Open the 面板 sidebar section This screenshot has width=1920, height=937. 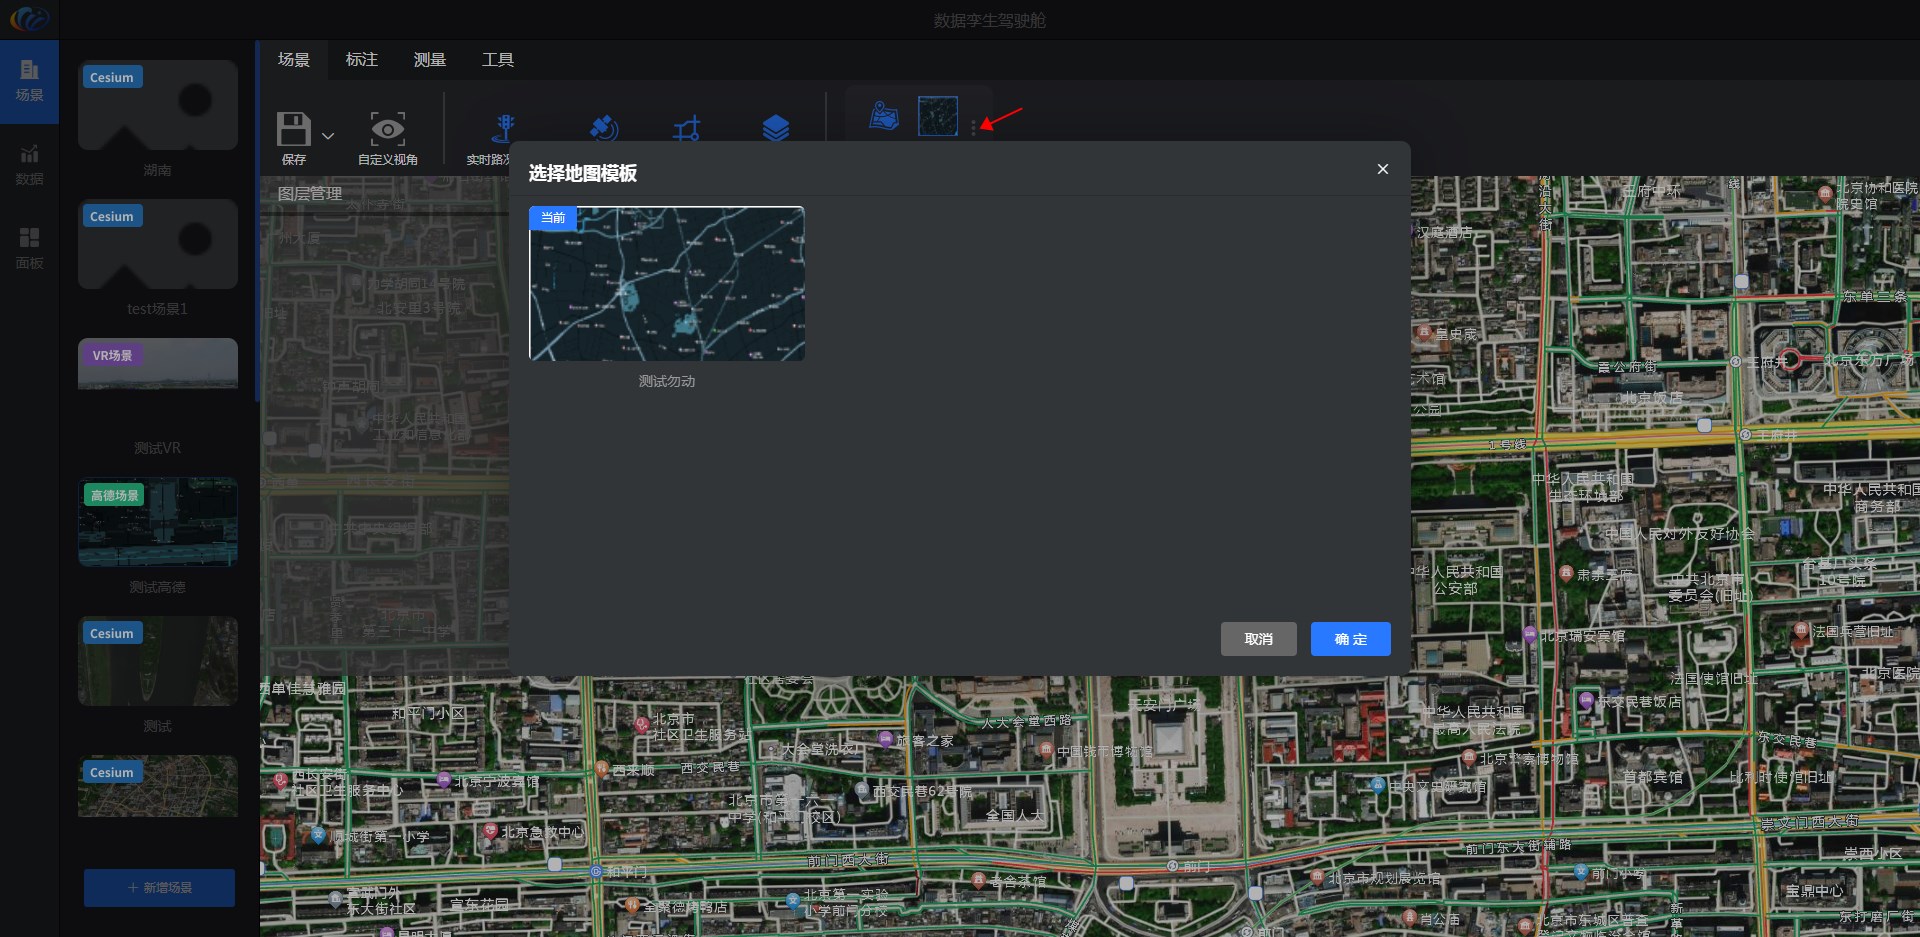29,249
